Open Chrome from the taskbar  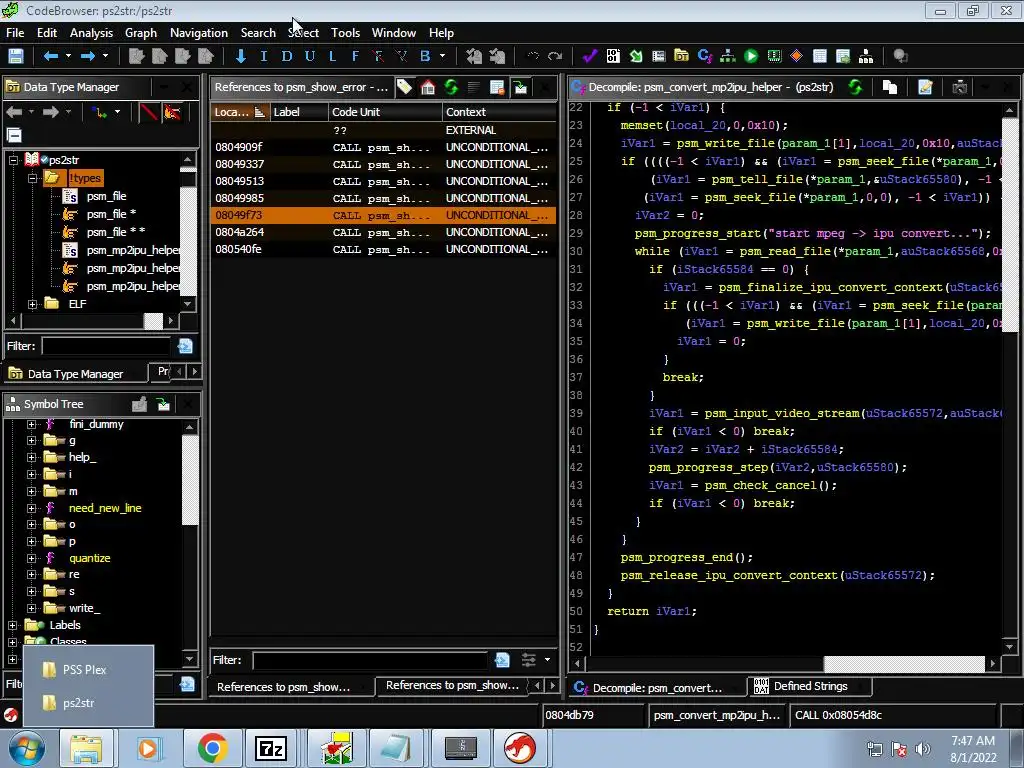coord(212,748)
